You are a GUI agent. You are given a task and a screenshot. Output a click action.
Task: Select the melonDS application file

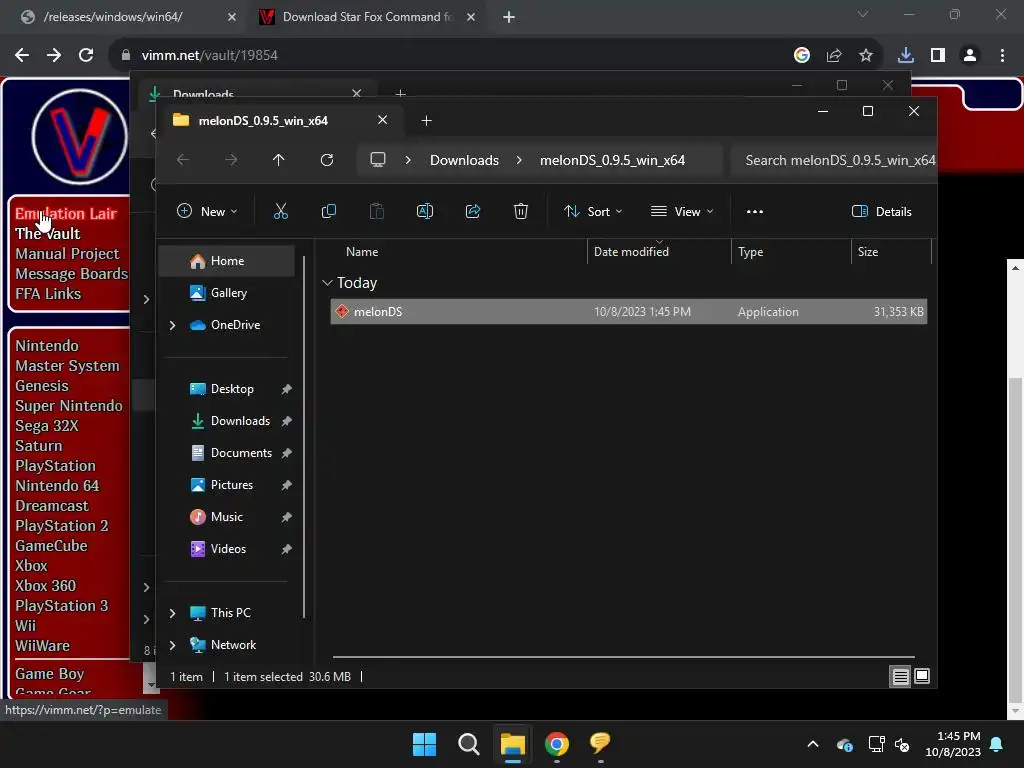coord(628,312)
